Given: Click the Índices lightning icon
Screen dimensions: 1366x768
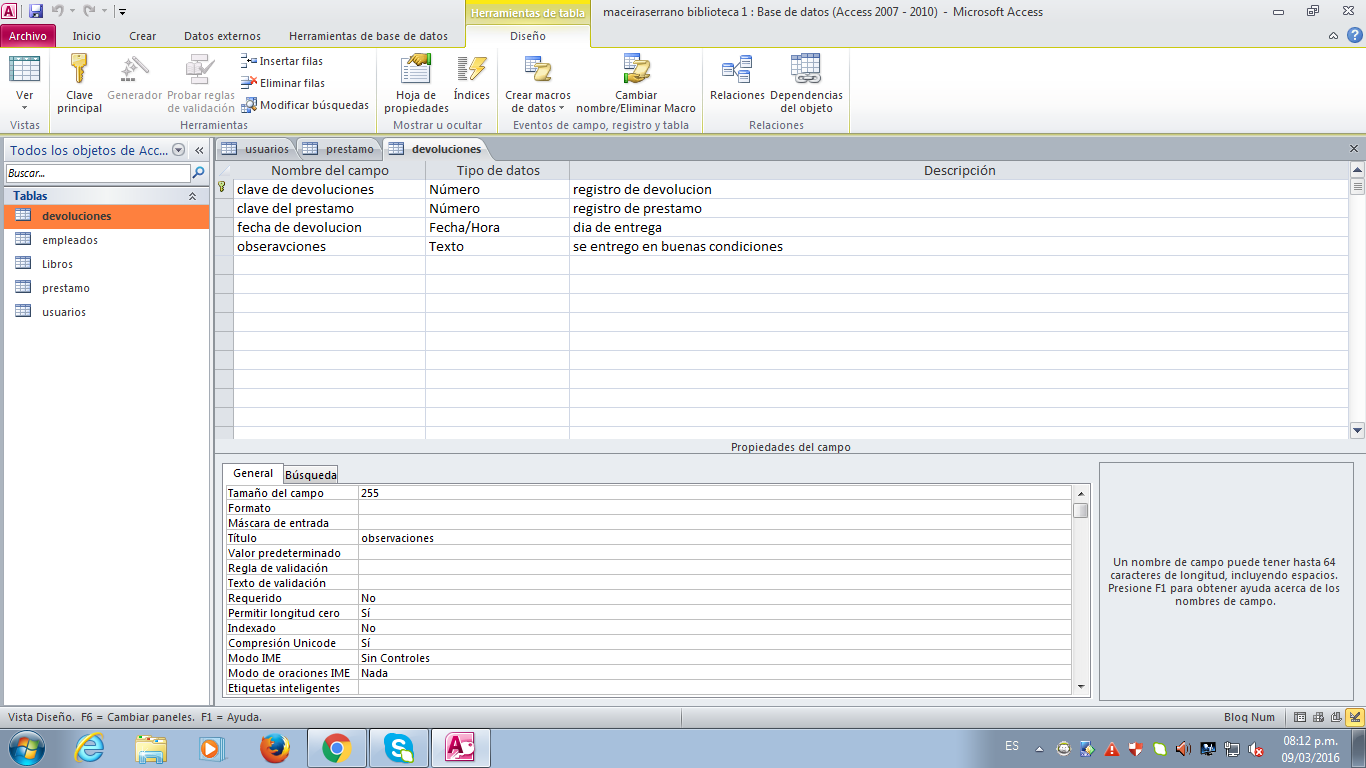Looking at the screenshot, I should click(471, 70).
